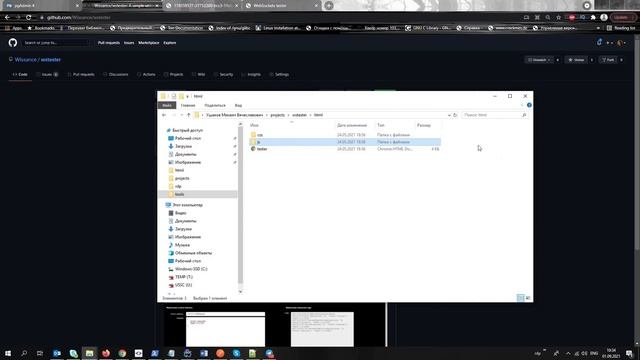Open Explore in GitHub header

pos(170,42)
